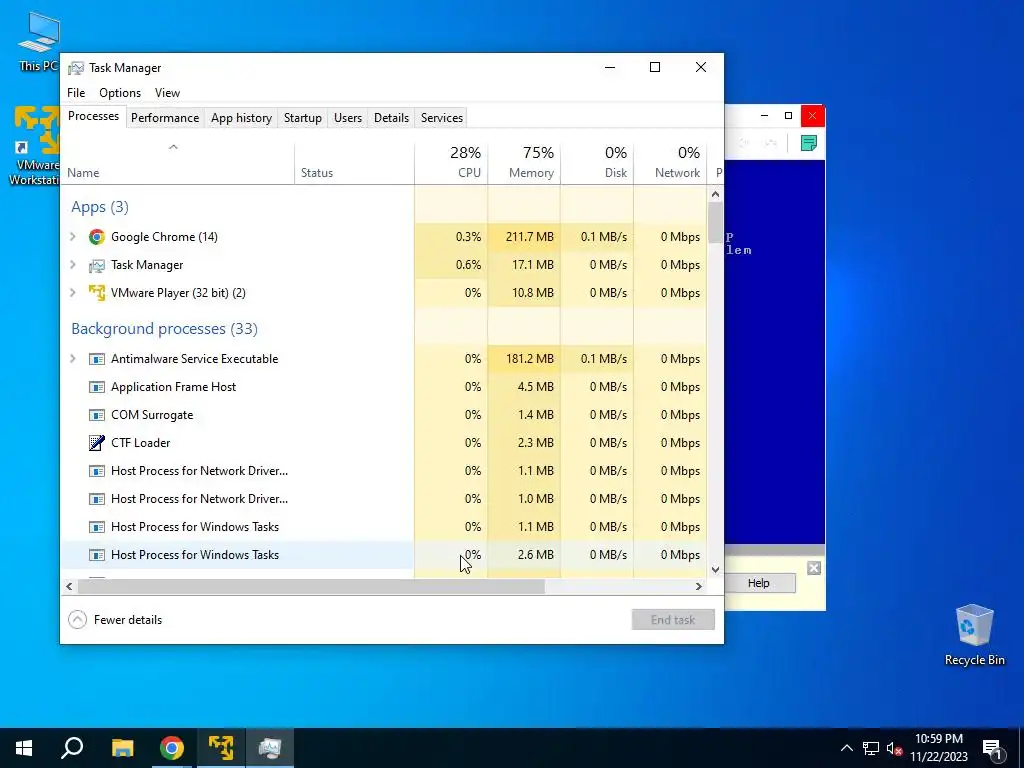
Task: Click Antimalware's 181.2 MB memory value
Action: 530,359
